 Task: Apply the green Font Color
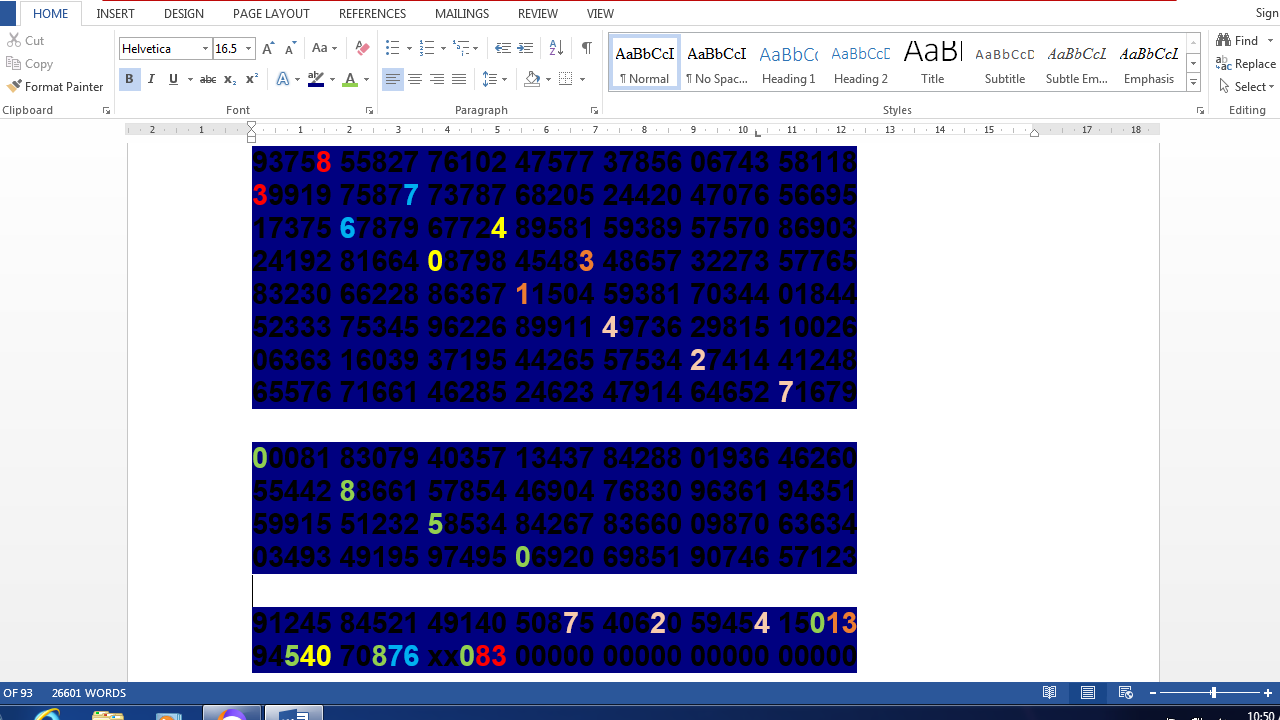tap(350, 79)
